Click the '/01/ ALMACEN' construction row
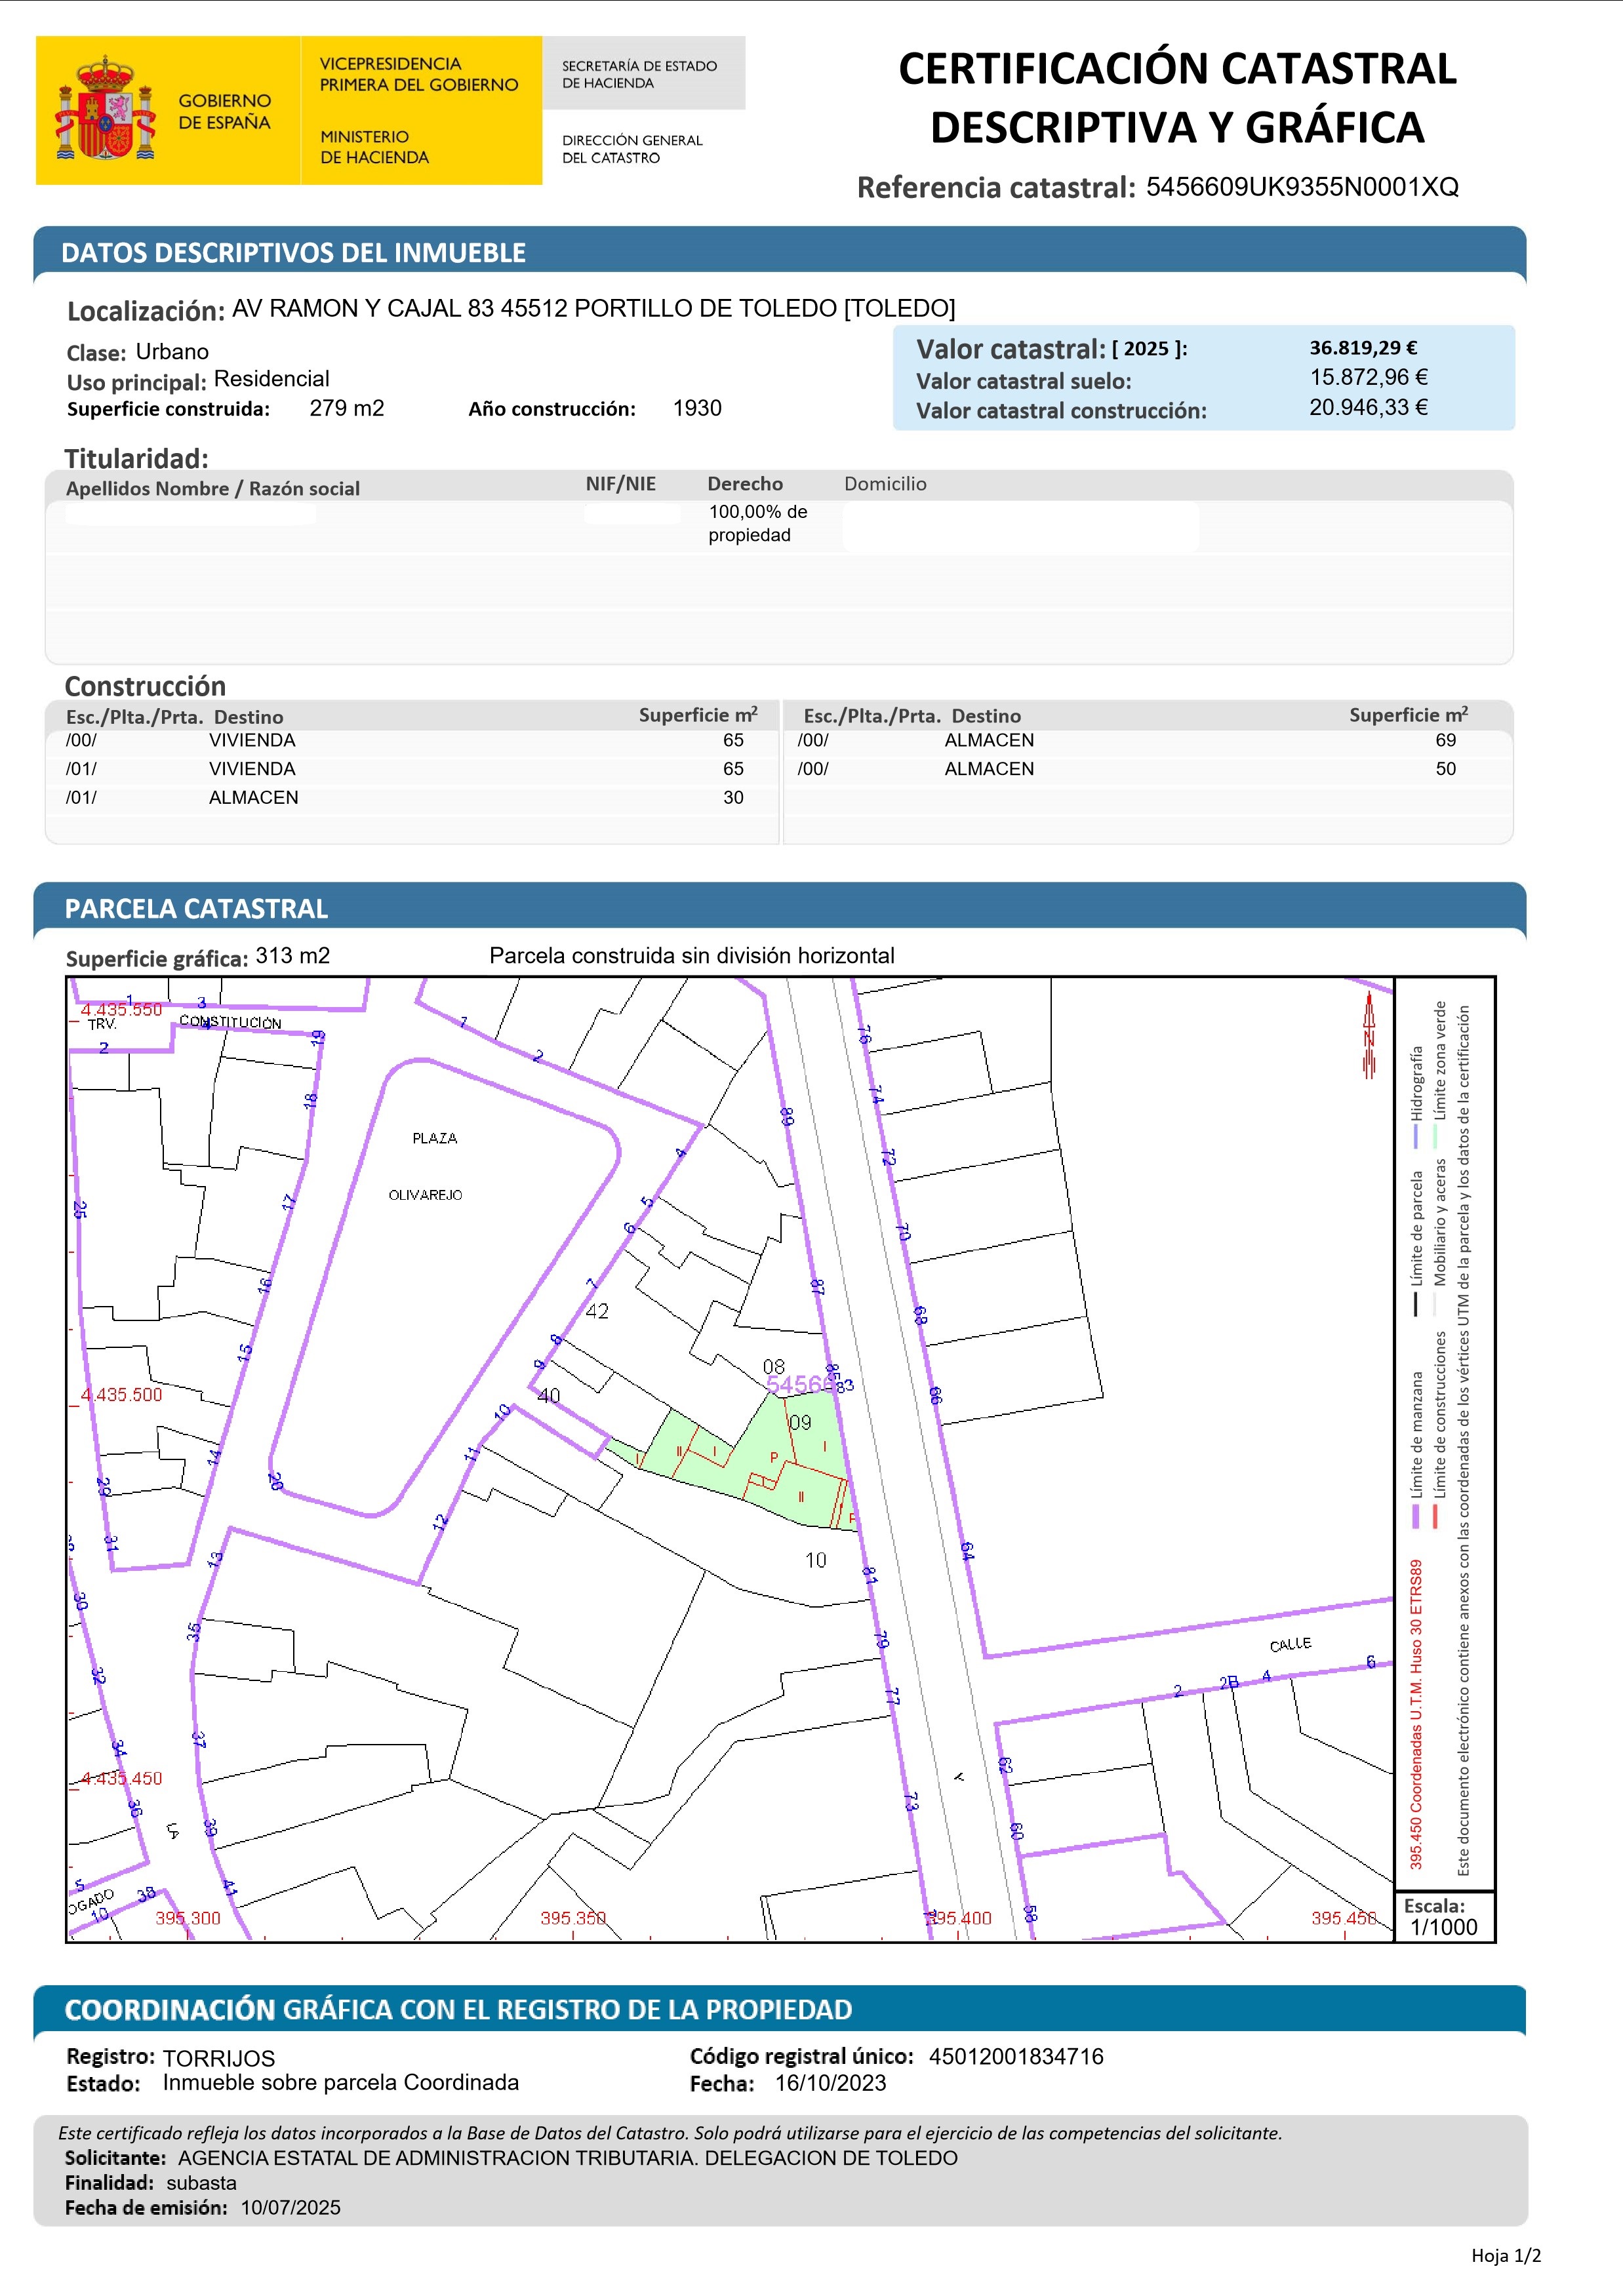 pyautogui.click(x=253, y=797)
